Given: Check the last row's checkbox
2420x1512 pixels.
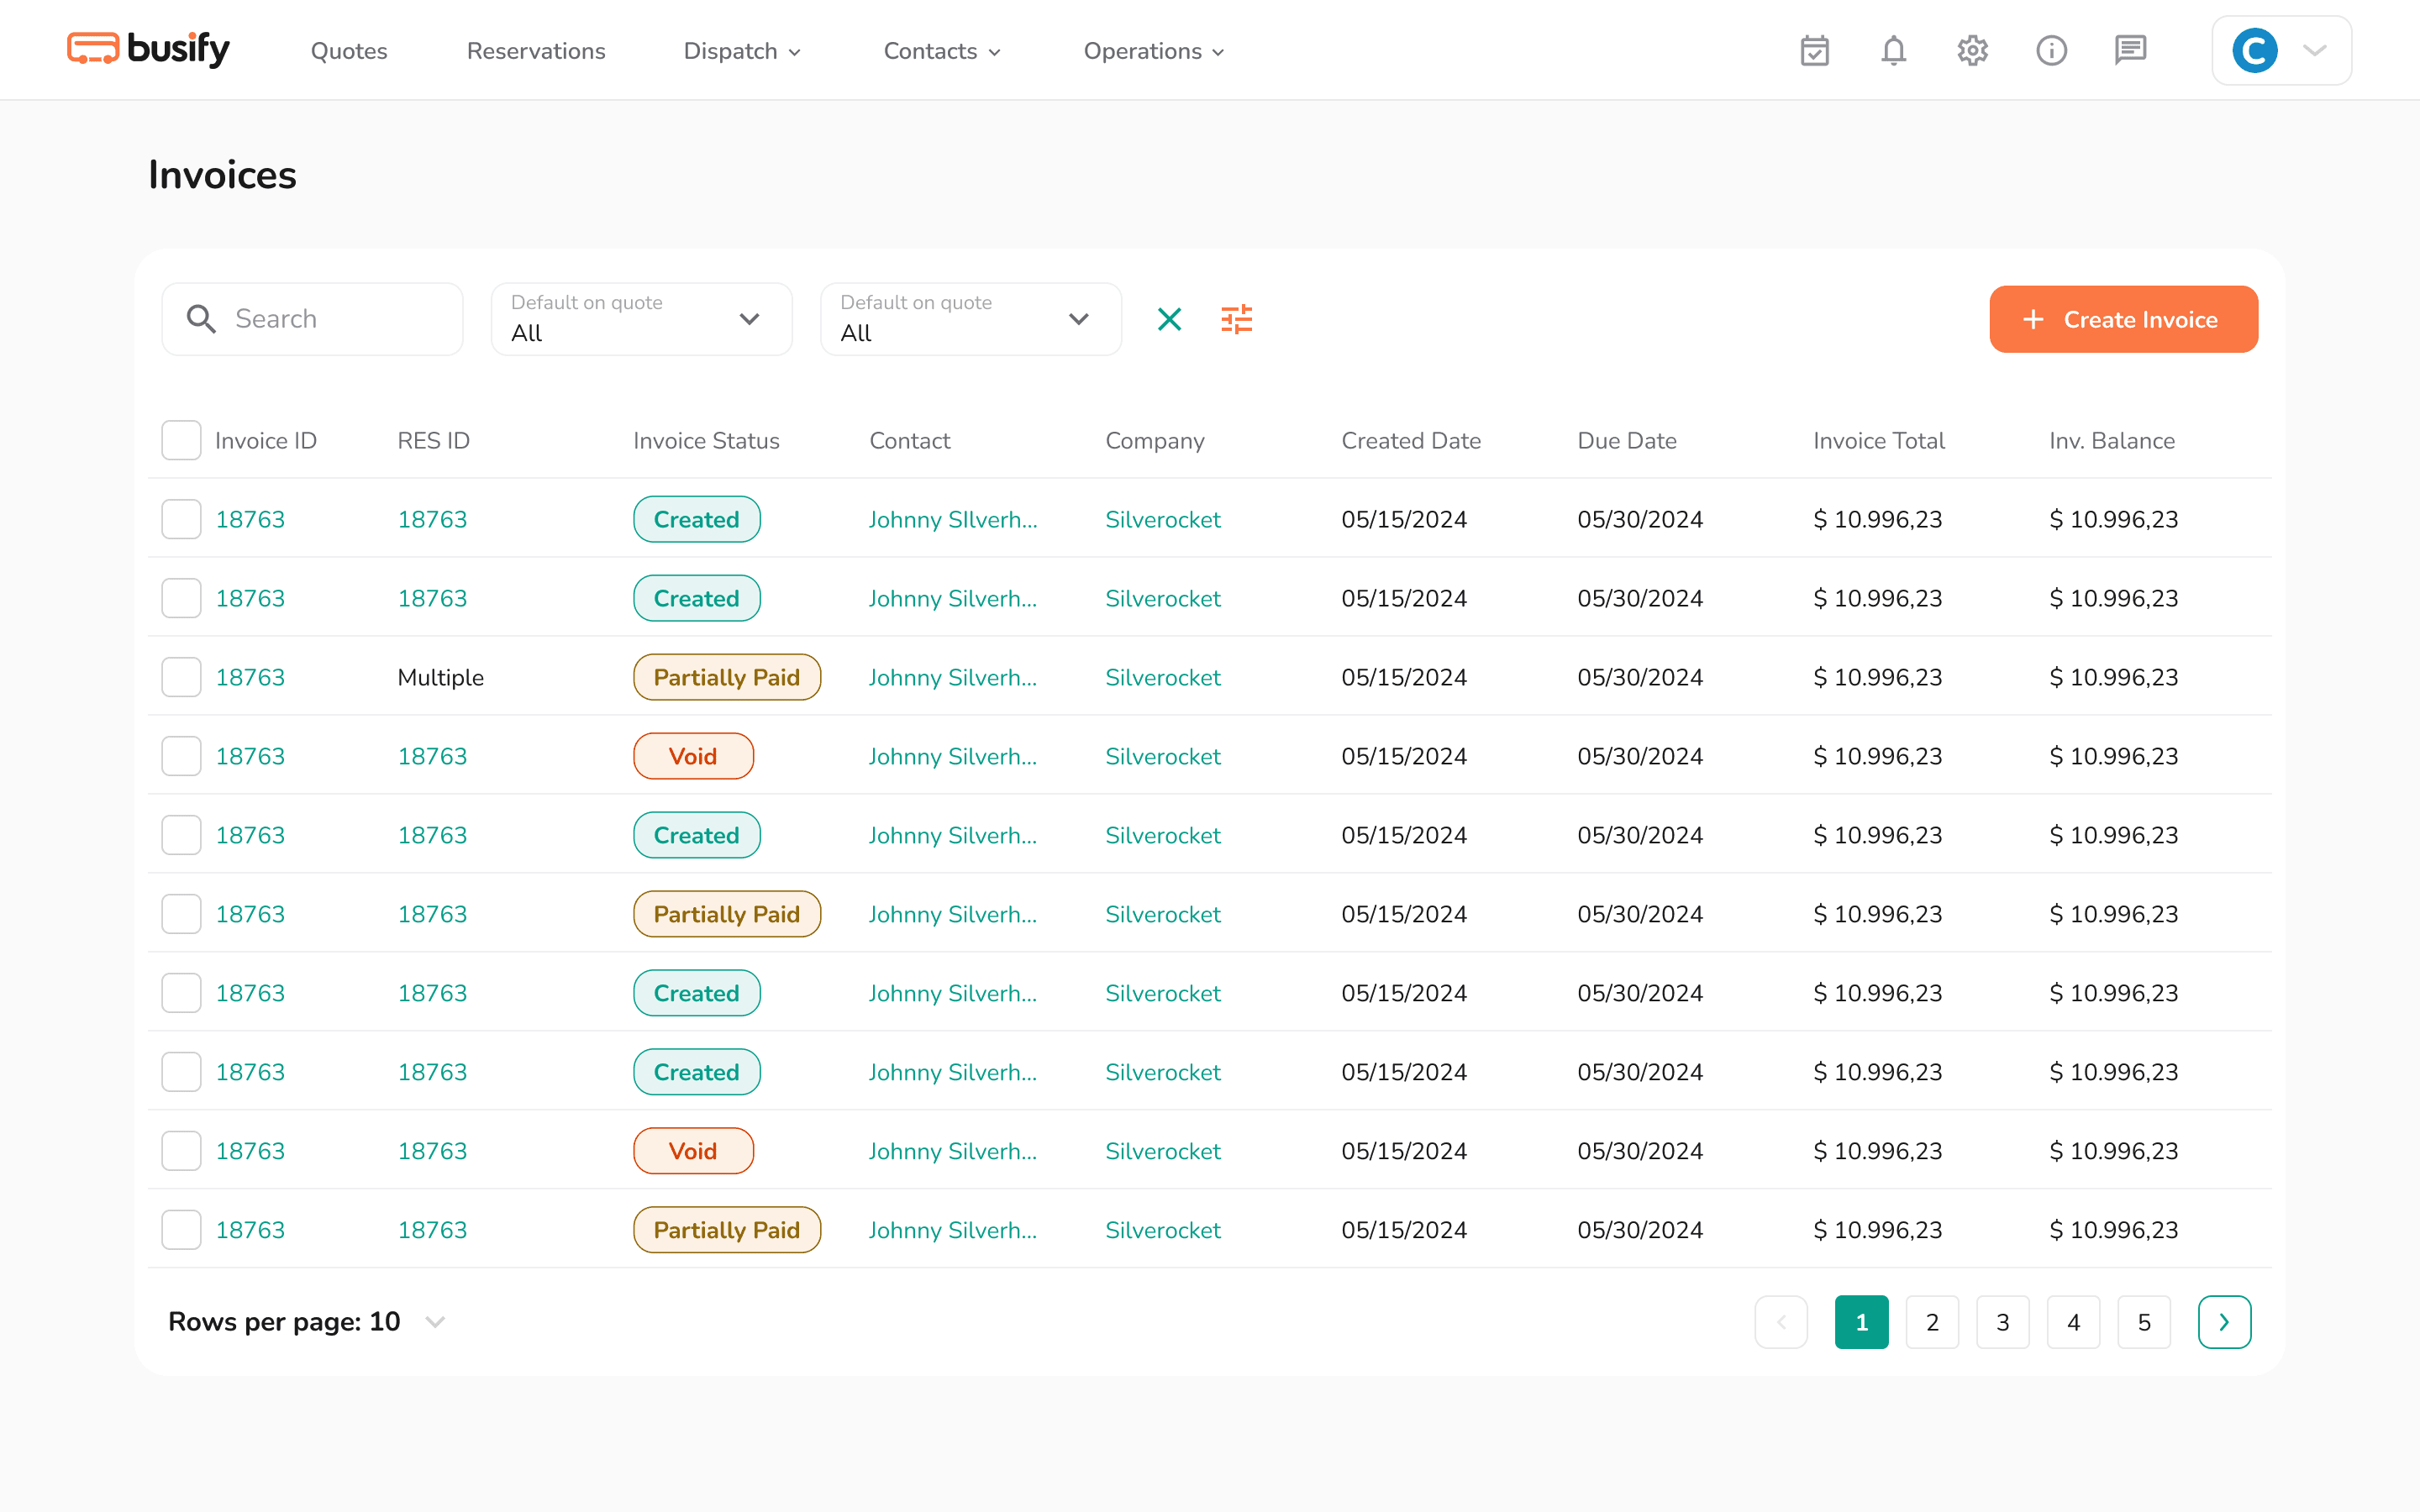Looking at the screenshot, I should (181, 1230).
